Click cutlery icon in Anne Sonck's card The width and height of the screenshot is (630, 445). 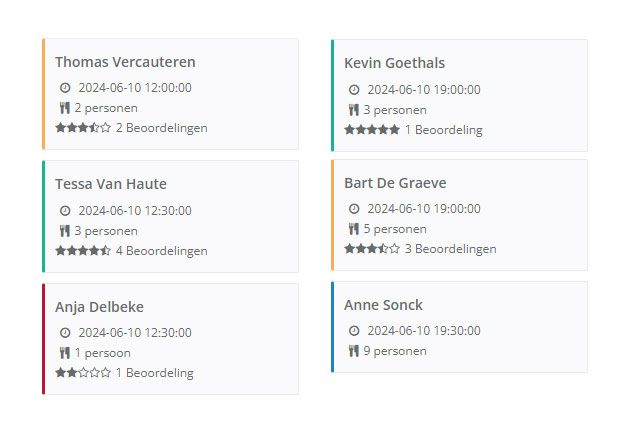click(353, 351)
